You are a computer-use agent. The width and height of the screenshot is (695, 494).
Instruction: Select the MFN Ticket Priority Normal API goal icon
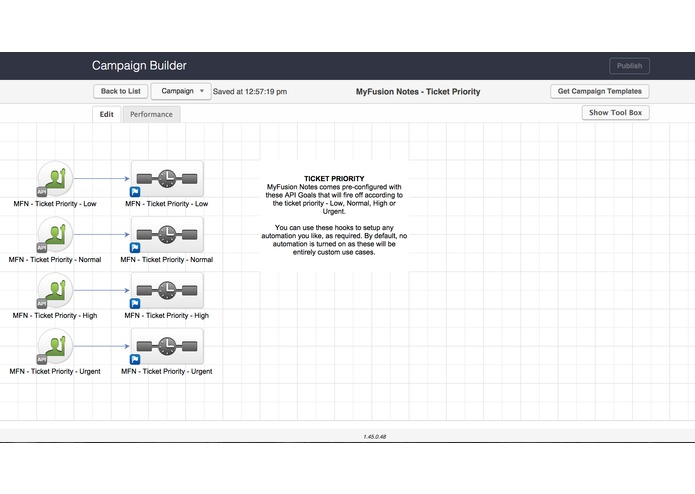[55, 234]
